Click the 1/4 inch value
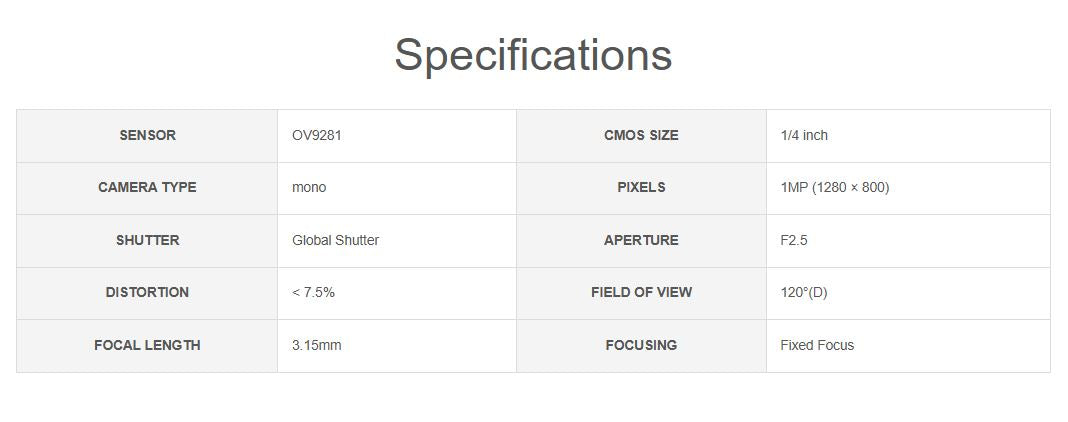The width and height of the screenshot is (1068, 422). tap(804, 135)
